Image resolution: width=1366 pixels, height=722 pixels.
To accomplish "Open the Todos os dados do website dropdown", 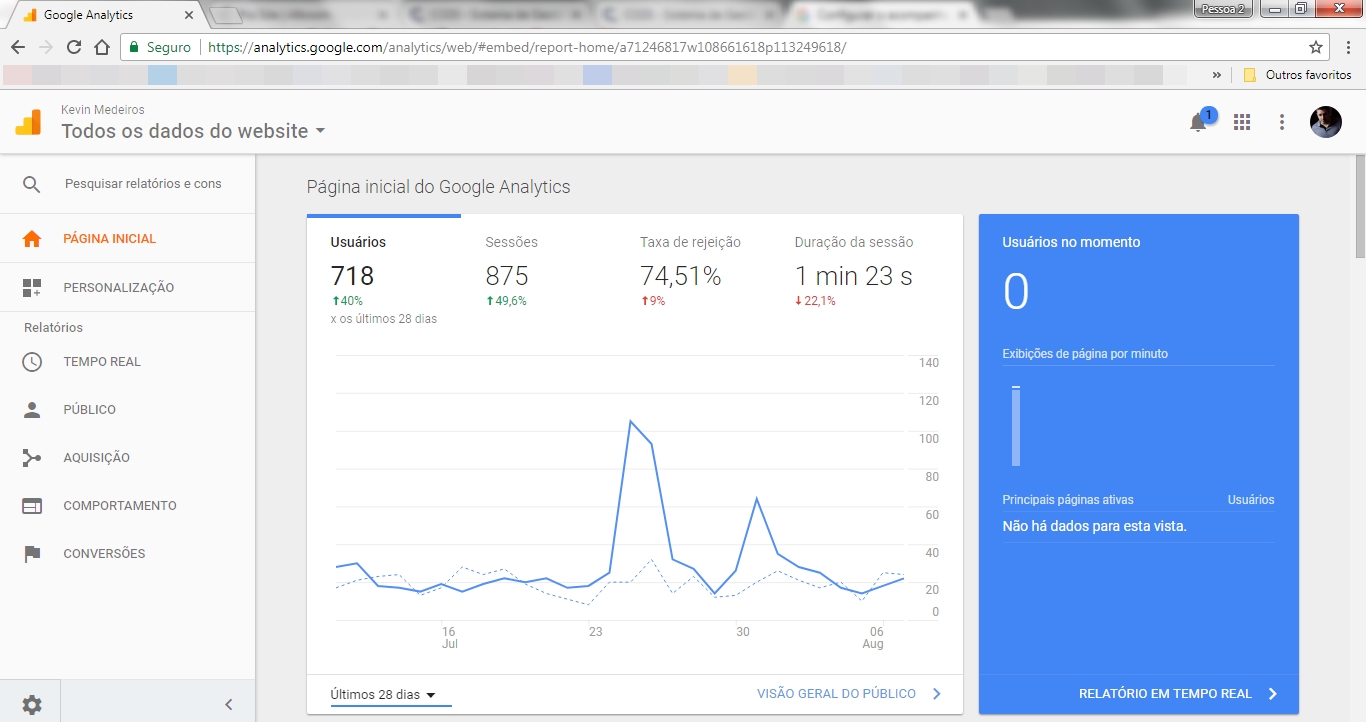I will pyautogui.click(x=194, y=131).
